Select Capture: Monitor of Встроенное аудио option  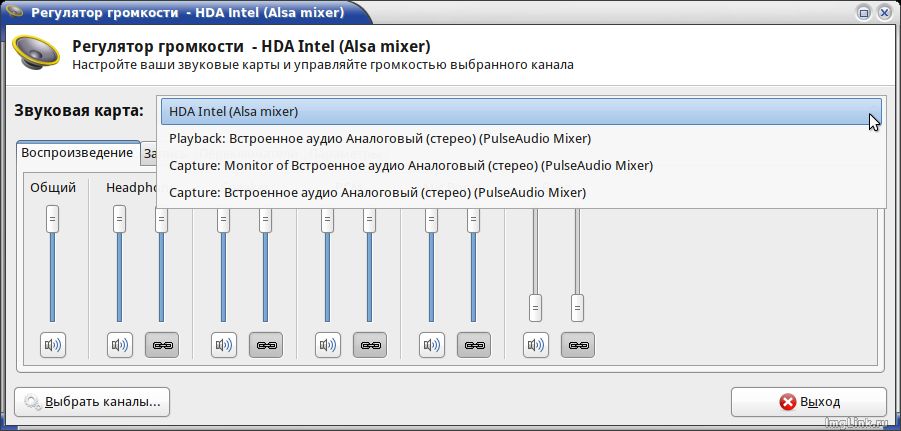[521, 166]
